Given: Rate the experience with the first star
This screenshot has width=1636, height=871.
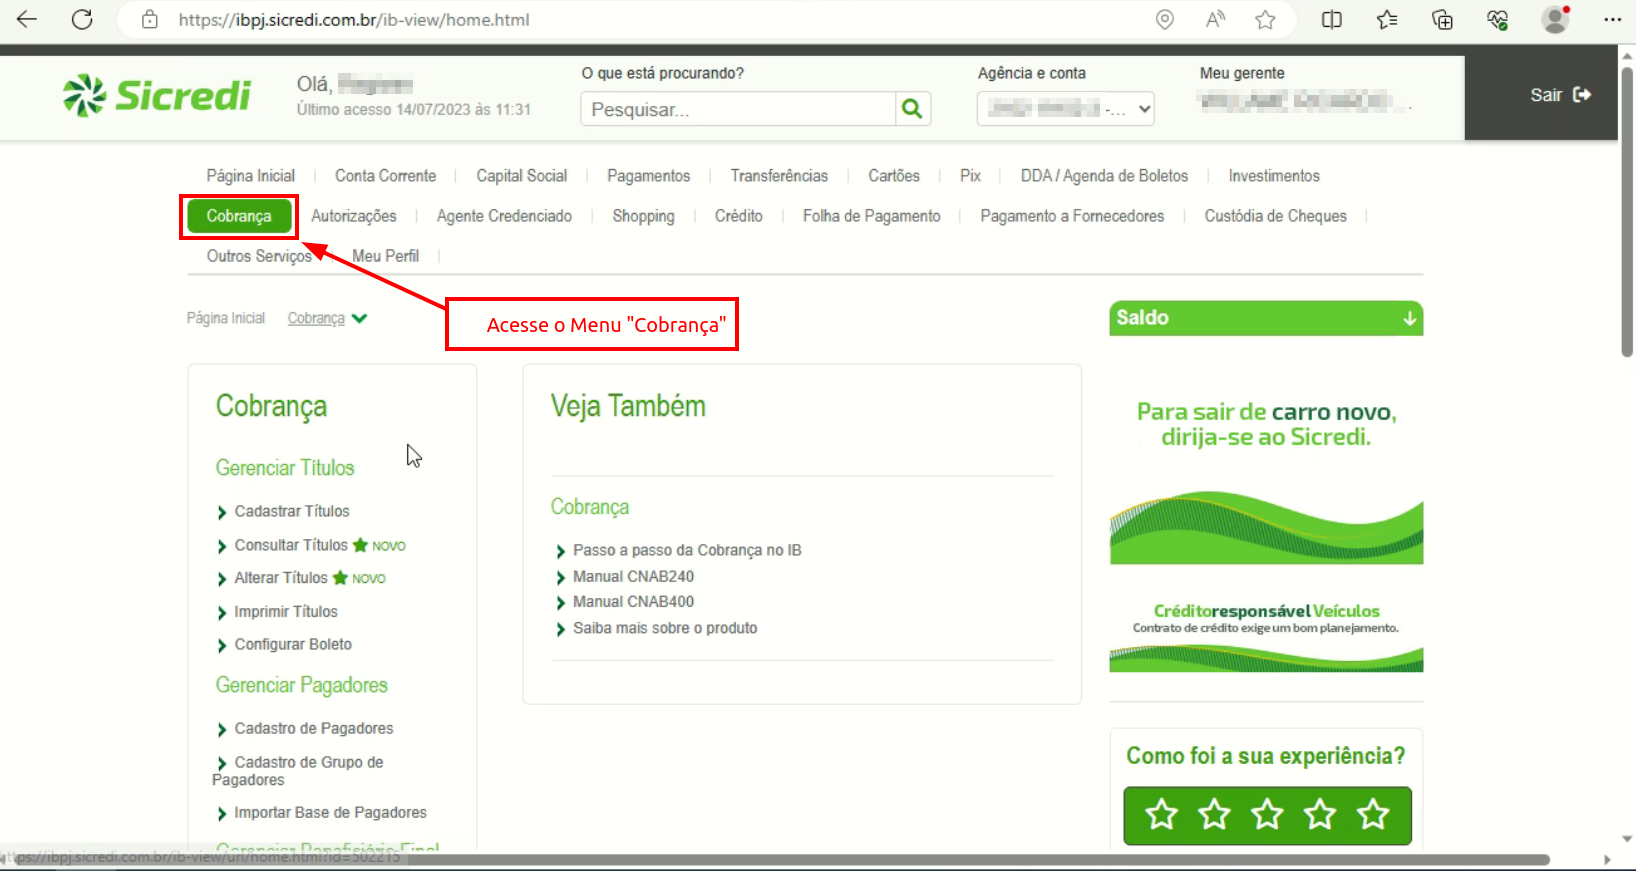Looking at the screenshot, I should pos(1161,814).
